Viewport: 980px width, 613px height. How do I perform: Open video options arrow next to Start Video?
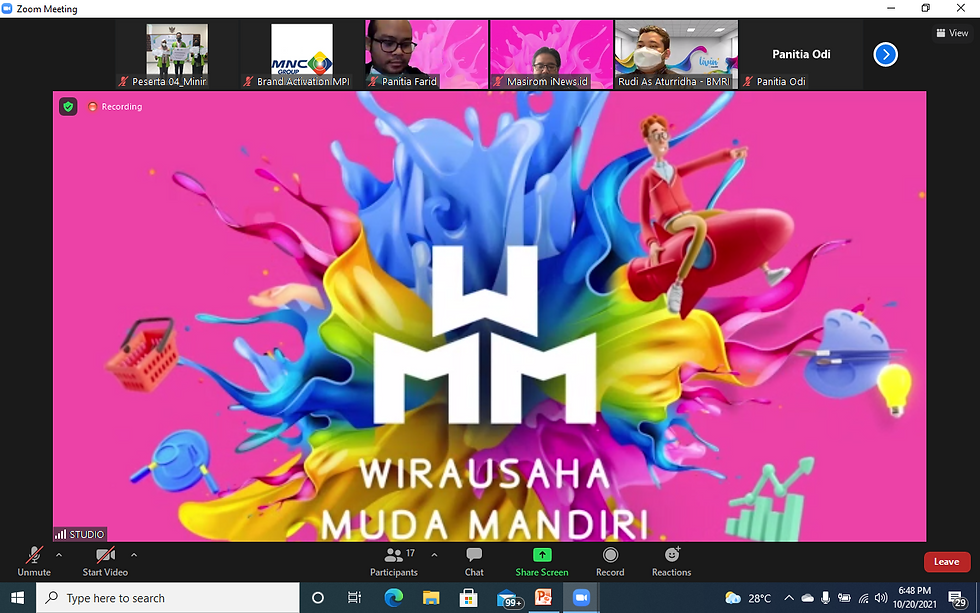(134, 555)
